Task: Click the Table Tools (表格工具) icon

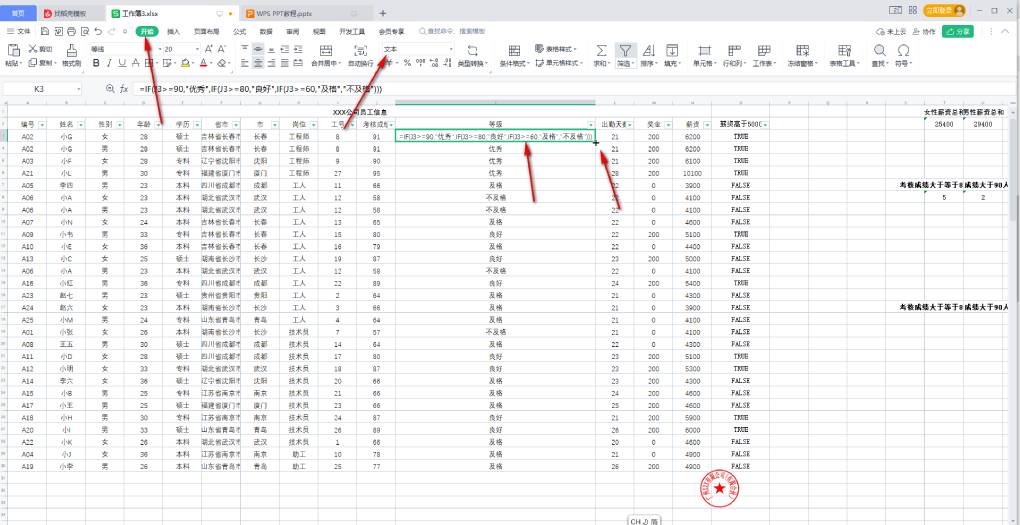Action: 844,50
